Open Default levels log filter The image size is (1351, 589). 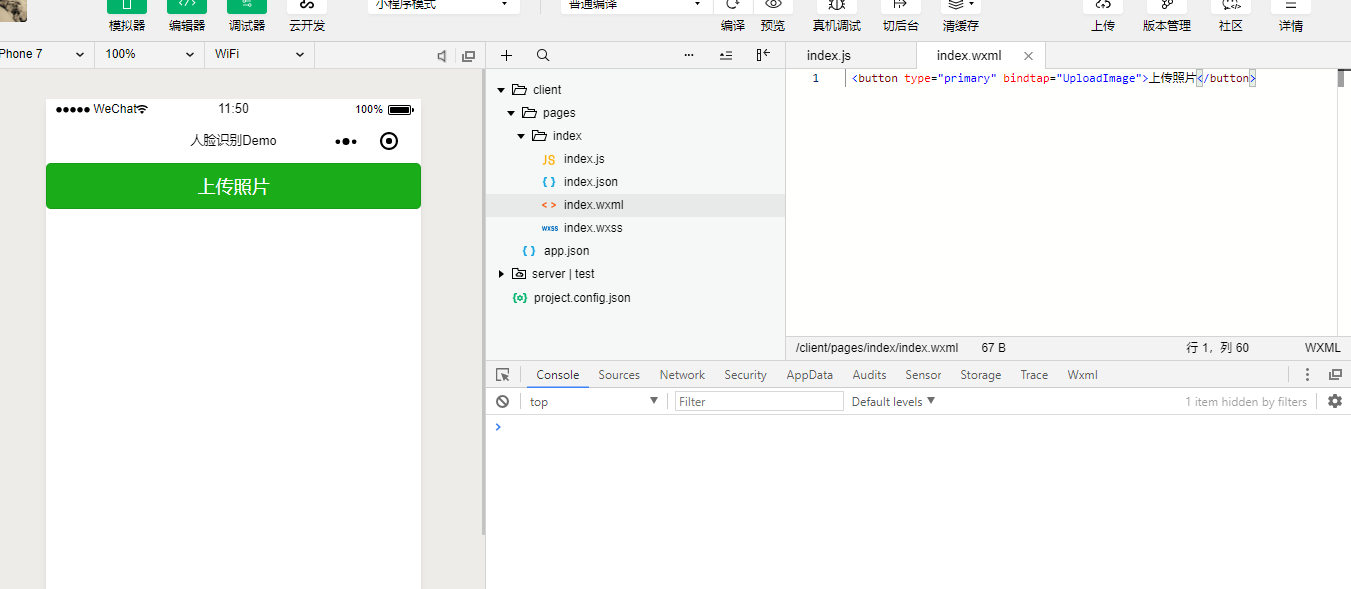point(893,401)
